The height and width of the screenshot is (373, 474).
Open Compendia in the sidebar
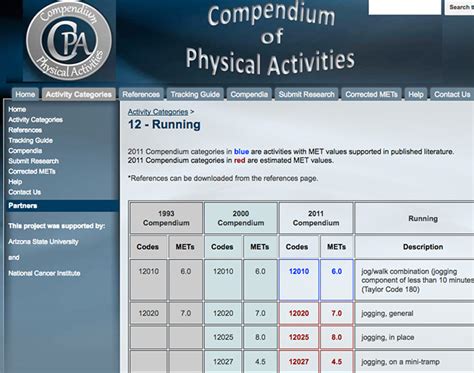[x=25, y=151]
